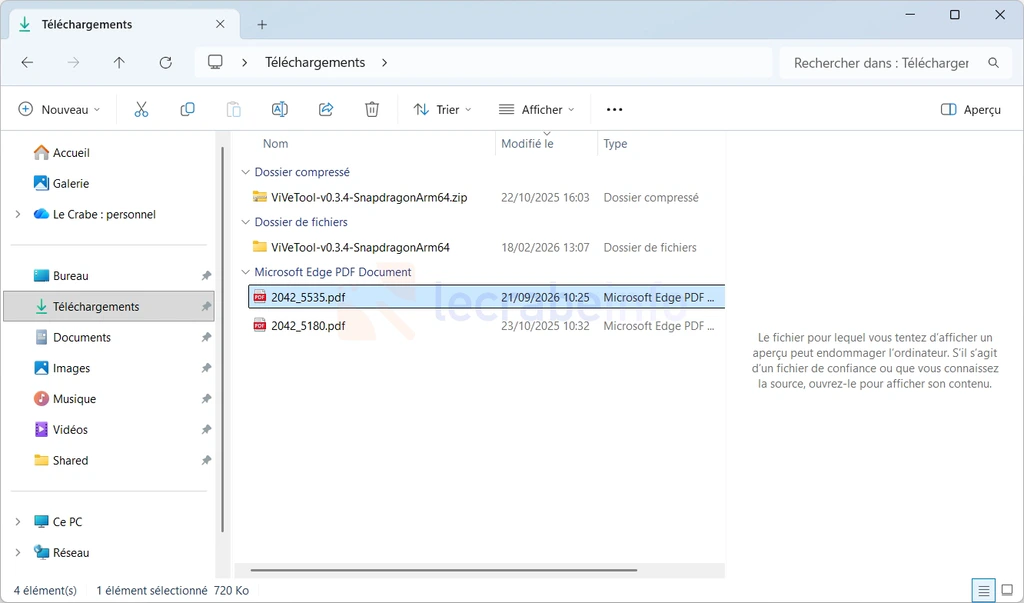Open the Trier sort dropdown
The height and width of the screenshot is (603, 1024).
click(x=442, y=110)
